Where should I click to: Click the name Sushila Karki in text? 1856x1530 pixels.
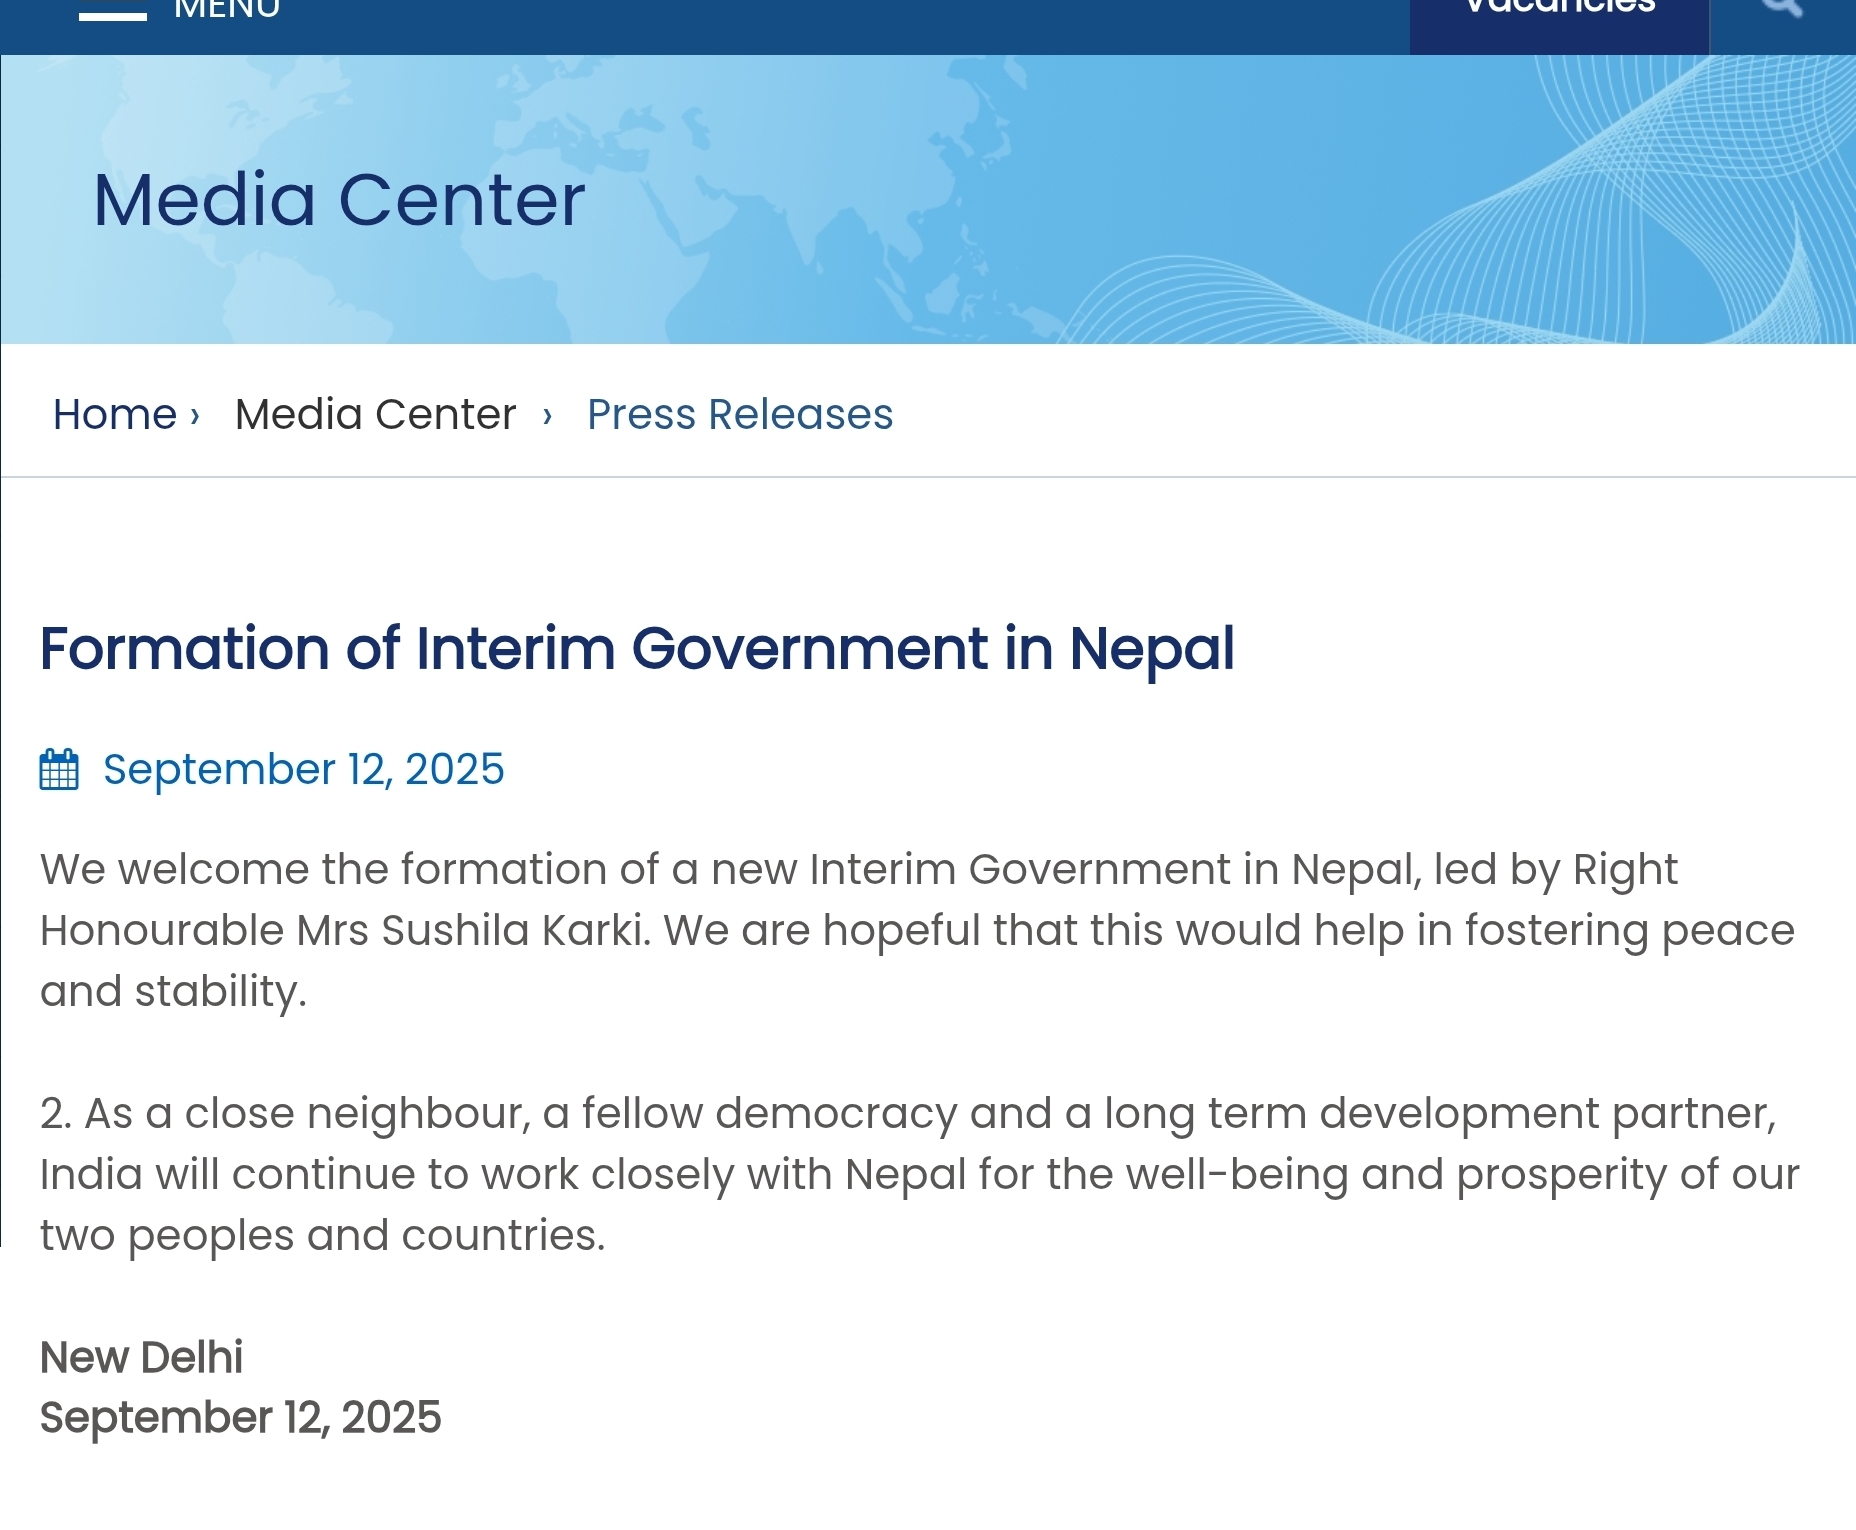pos(514,930)
